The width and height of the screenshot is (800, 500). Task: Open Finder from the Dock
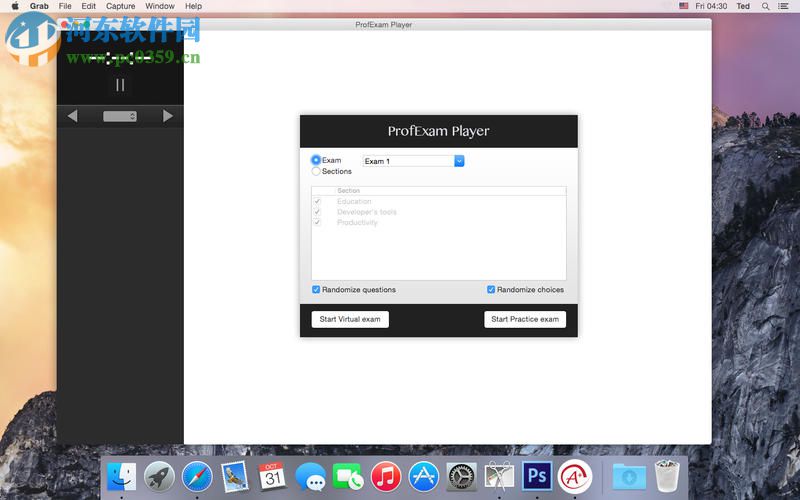(121, 477)
